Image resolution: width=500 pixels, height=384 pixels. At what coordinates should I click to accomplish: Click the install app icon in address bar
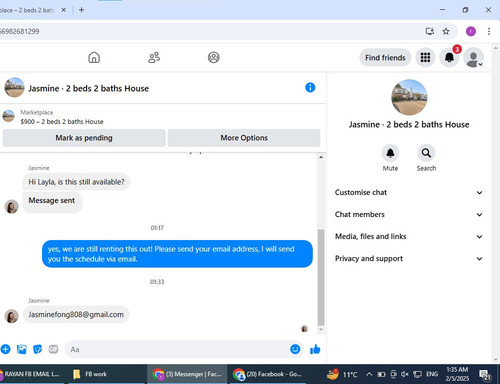430,31
